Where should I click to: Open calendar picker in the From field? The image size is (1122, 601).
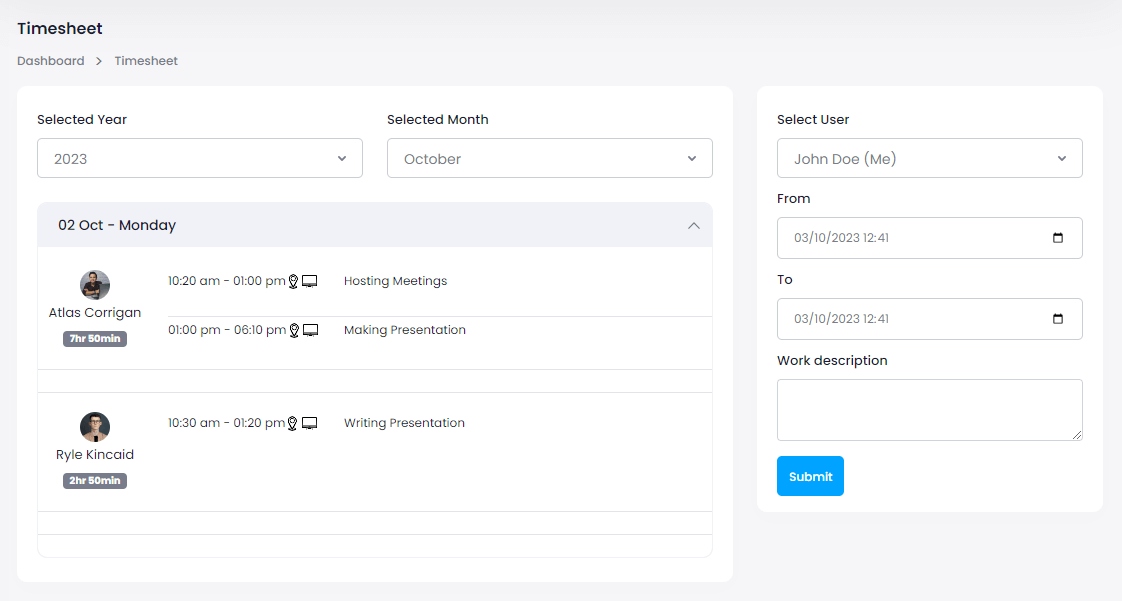point(1058,238)
